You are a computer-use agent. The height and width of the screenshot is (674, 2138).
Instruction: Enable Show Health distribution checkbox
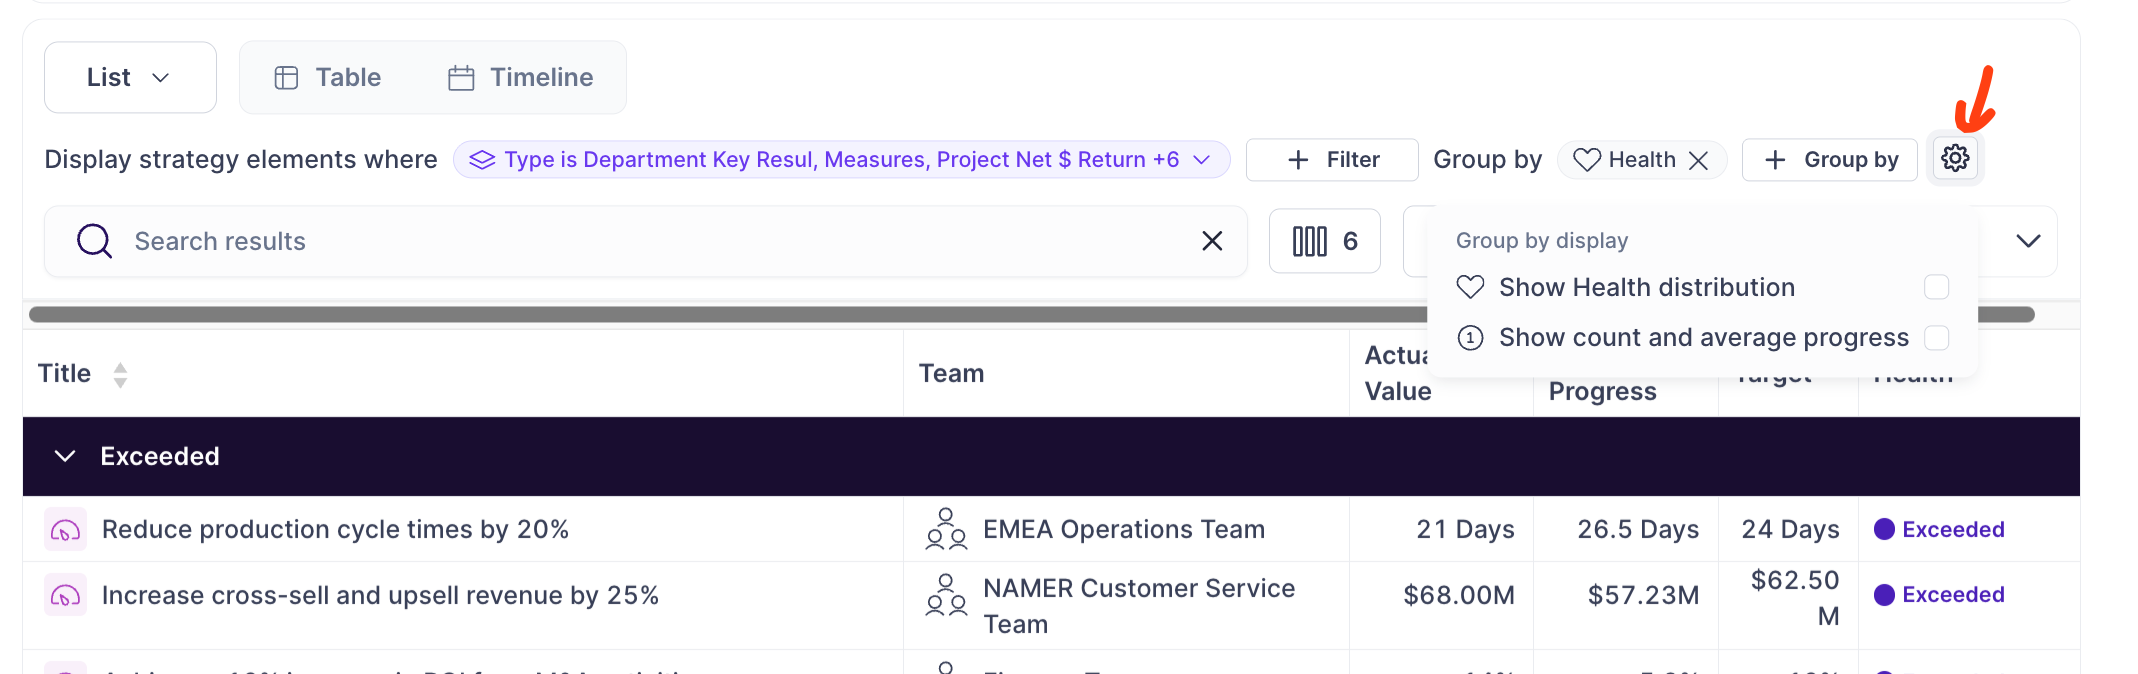pyautogui.click(x=1936, y=288)
